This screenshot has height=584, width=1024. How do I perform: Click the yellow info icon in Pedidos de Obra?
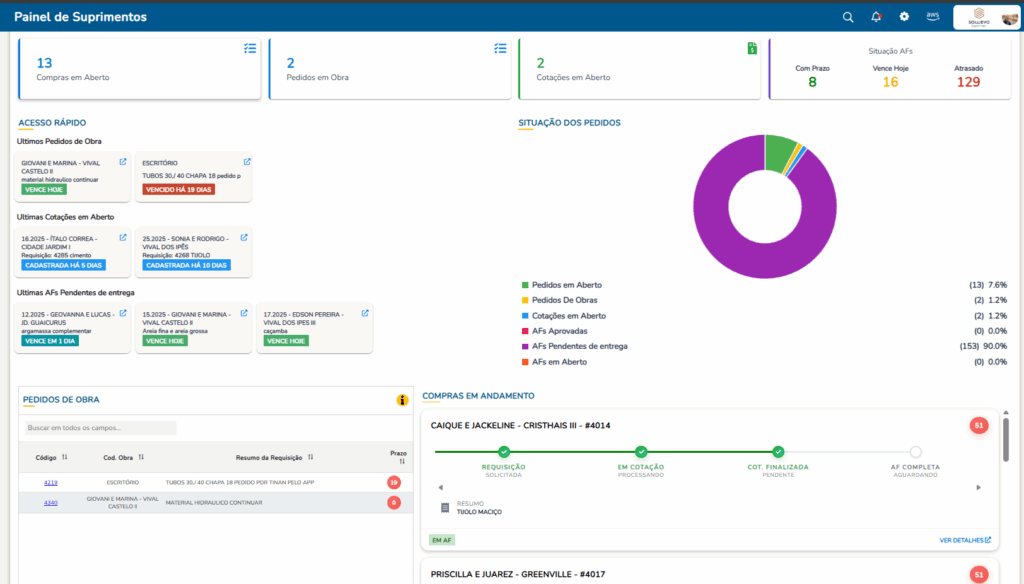(402, 400)
